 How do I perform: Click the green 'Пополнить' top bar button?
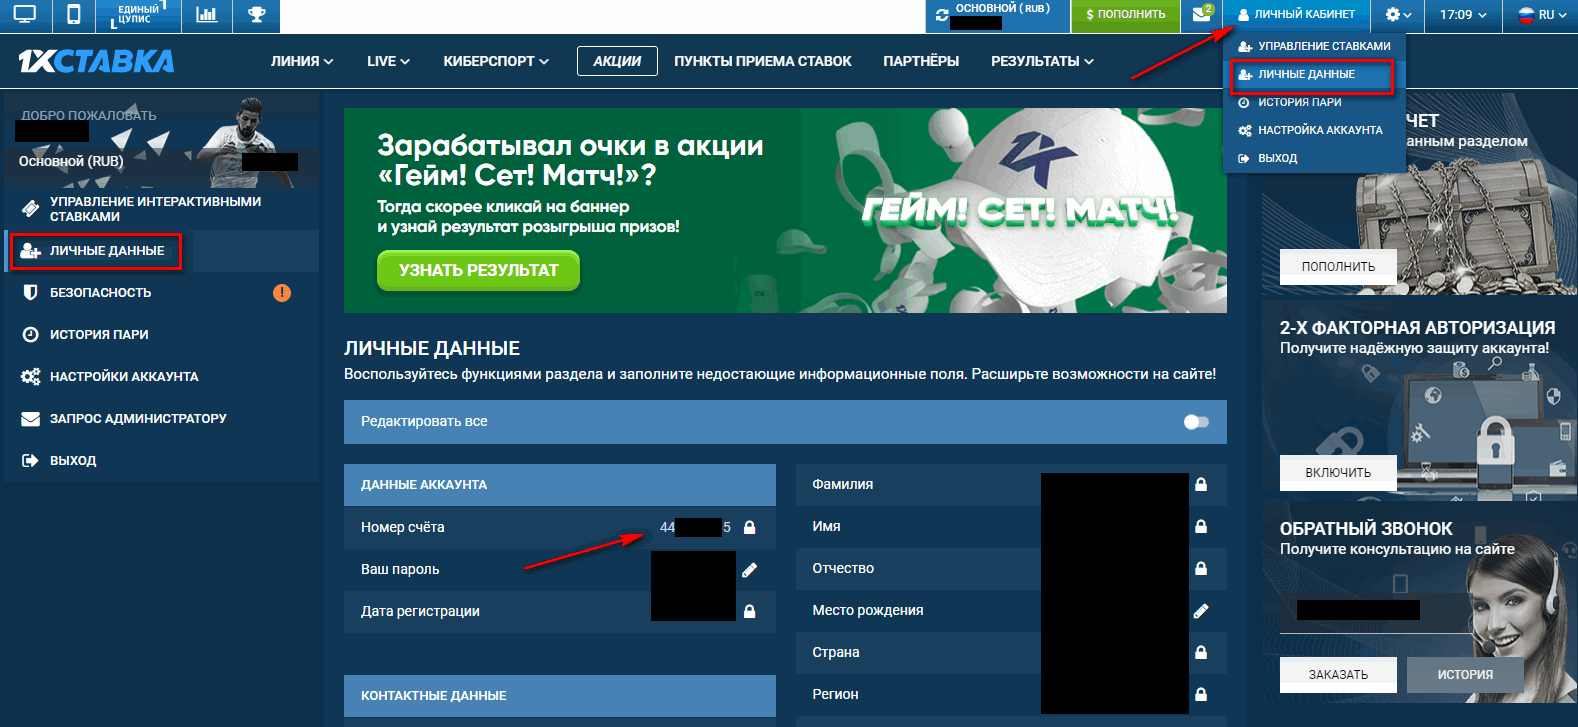pyautogui.click(x=1125, y=15)
